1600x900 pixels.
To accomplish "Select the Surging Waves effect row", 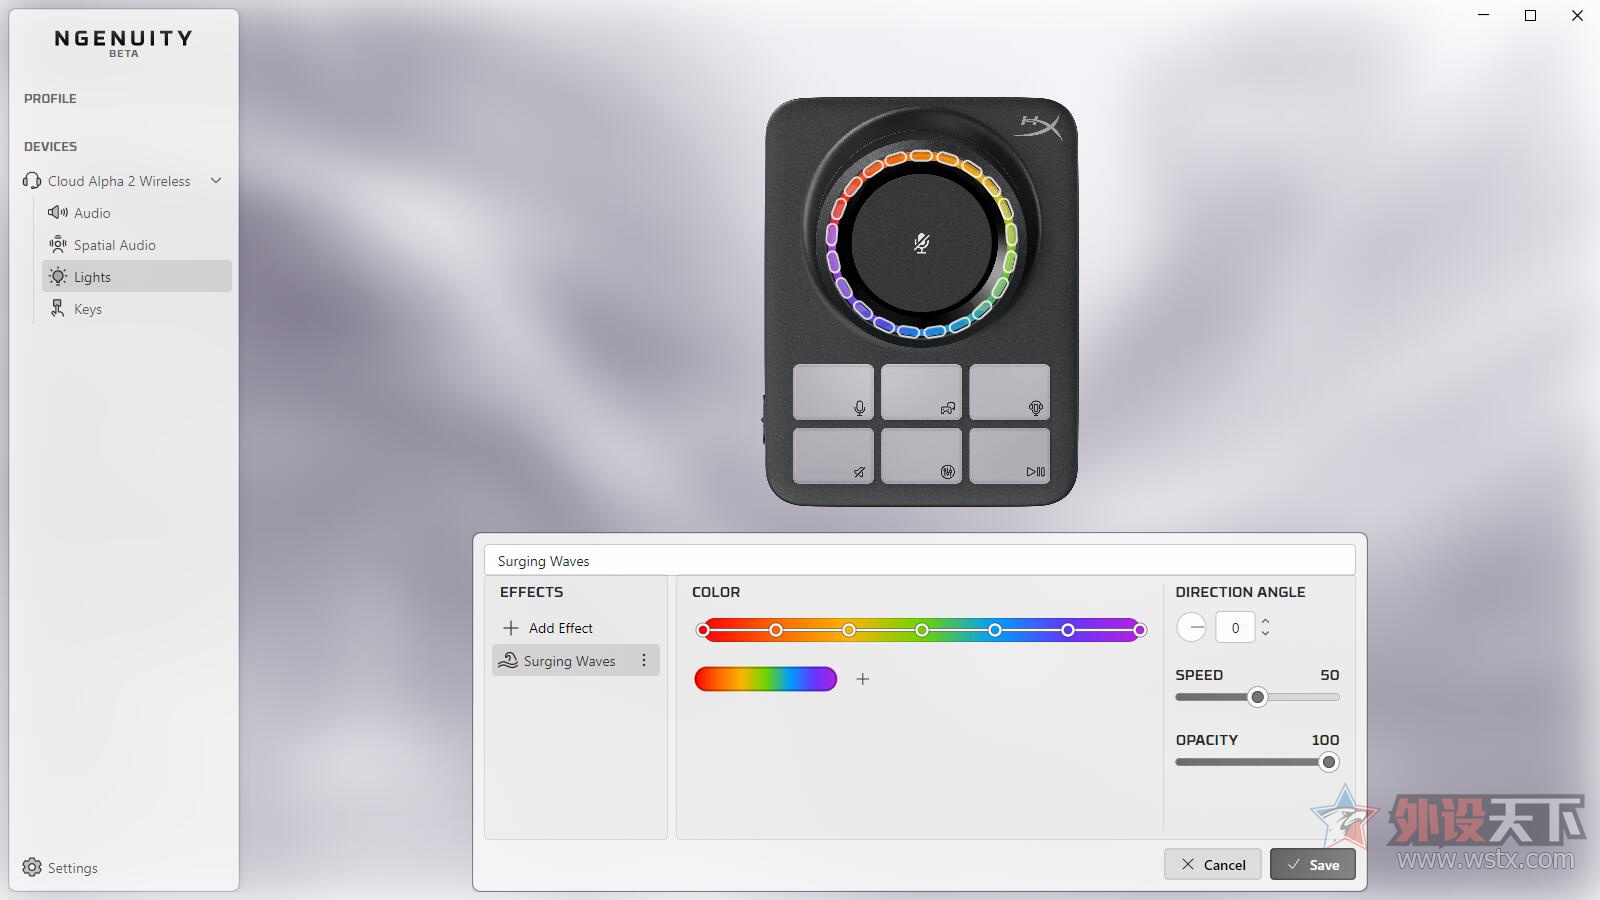I will pyautogui.click(x=576, y=660).
